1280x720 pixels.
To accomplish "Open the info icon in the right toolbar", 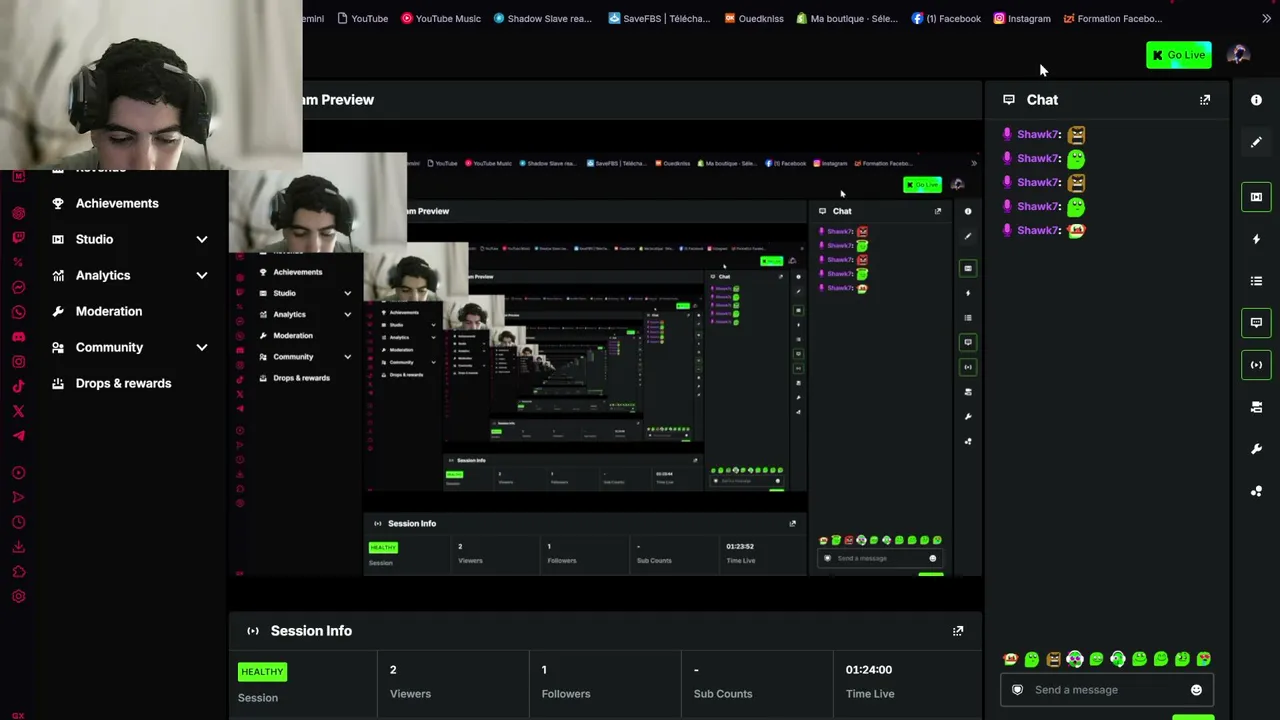I will pyautogui.click(x=1256, y=100).
